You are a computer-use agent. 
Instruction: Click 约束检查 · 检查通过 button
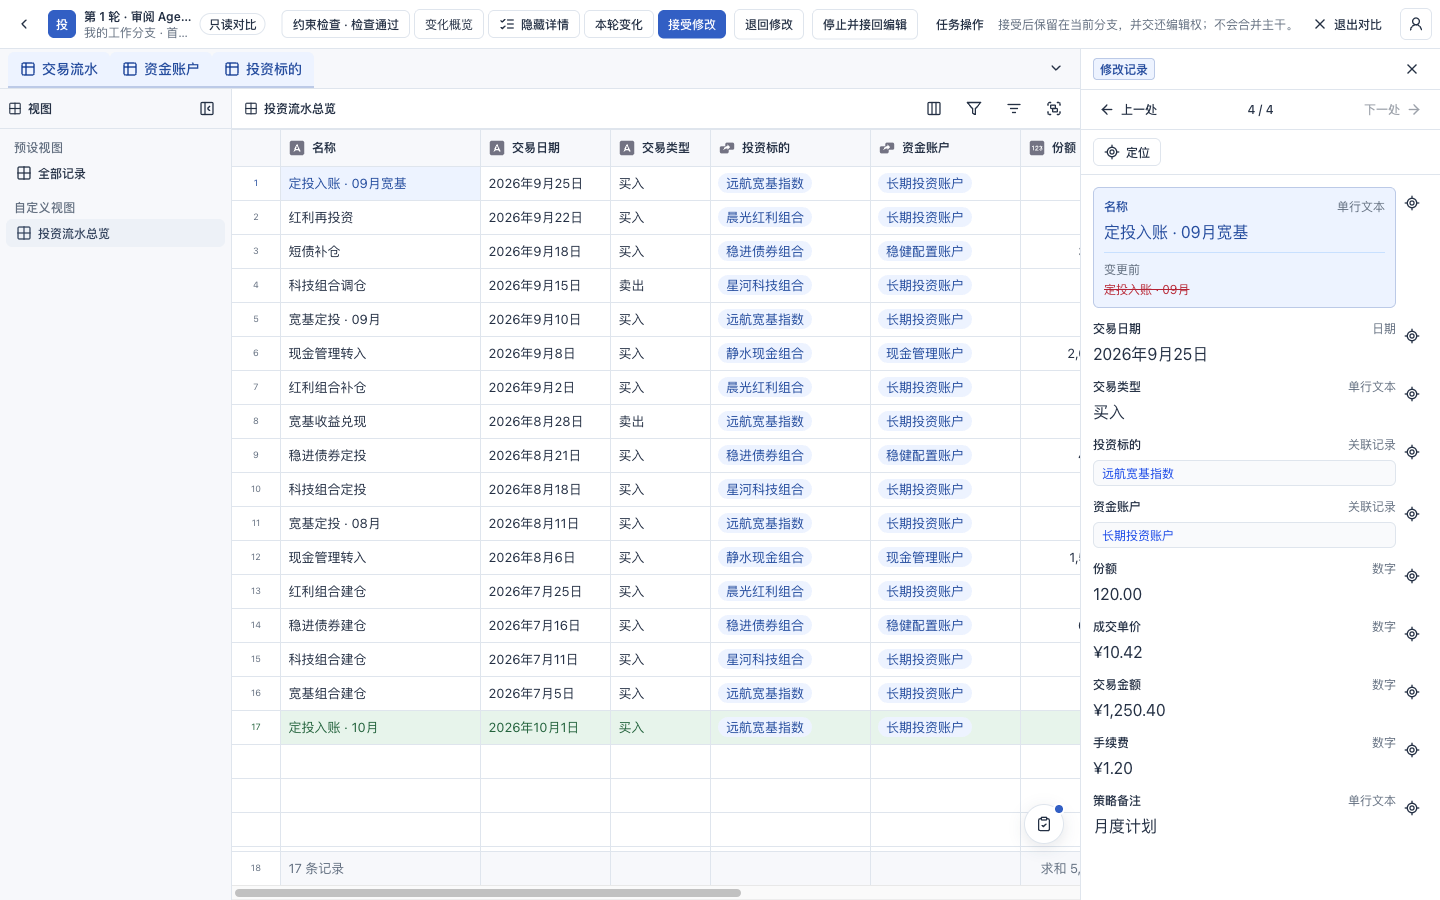click(346, 24)
